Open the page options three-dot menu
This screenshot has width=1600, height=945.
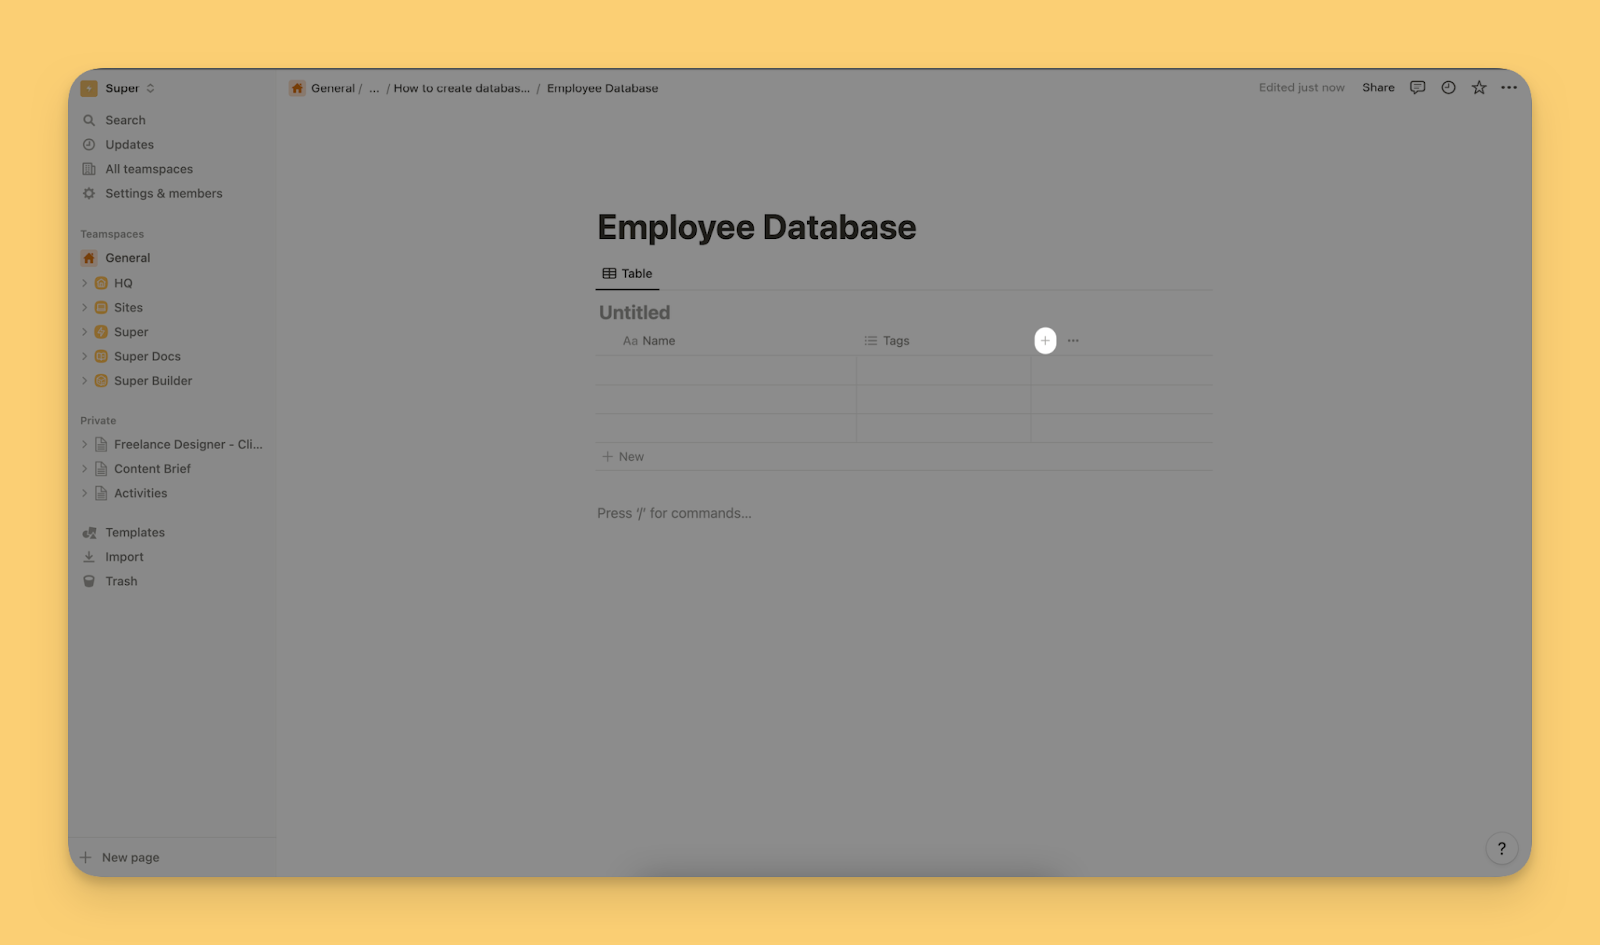pos(1509,88)
